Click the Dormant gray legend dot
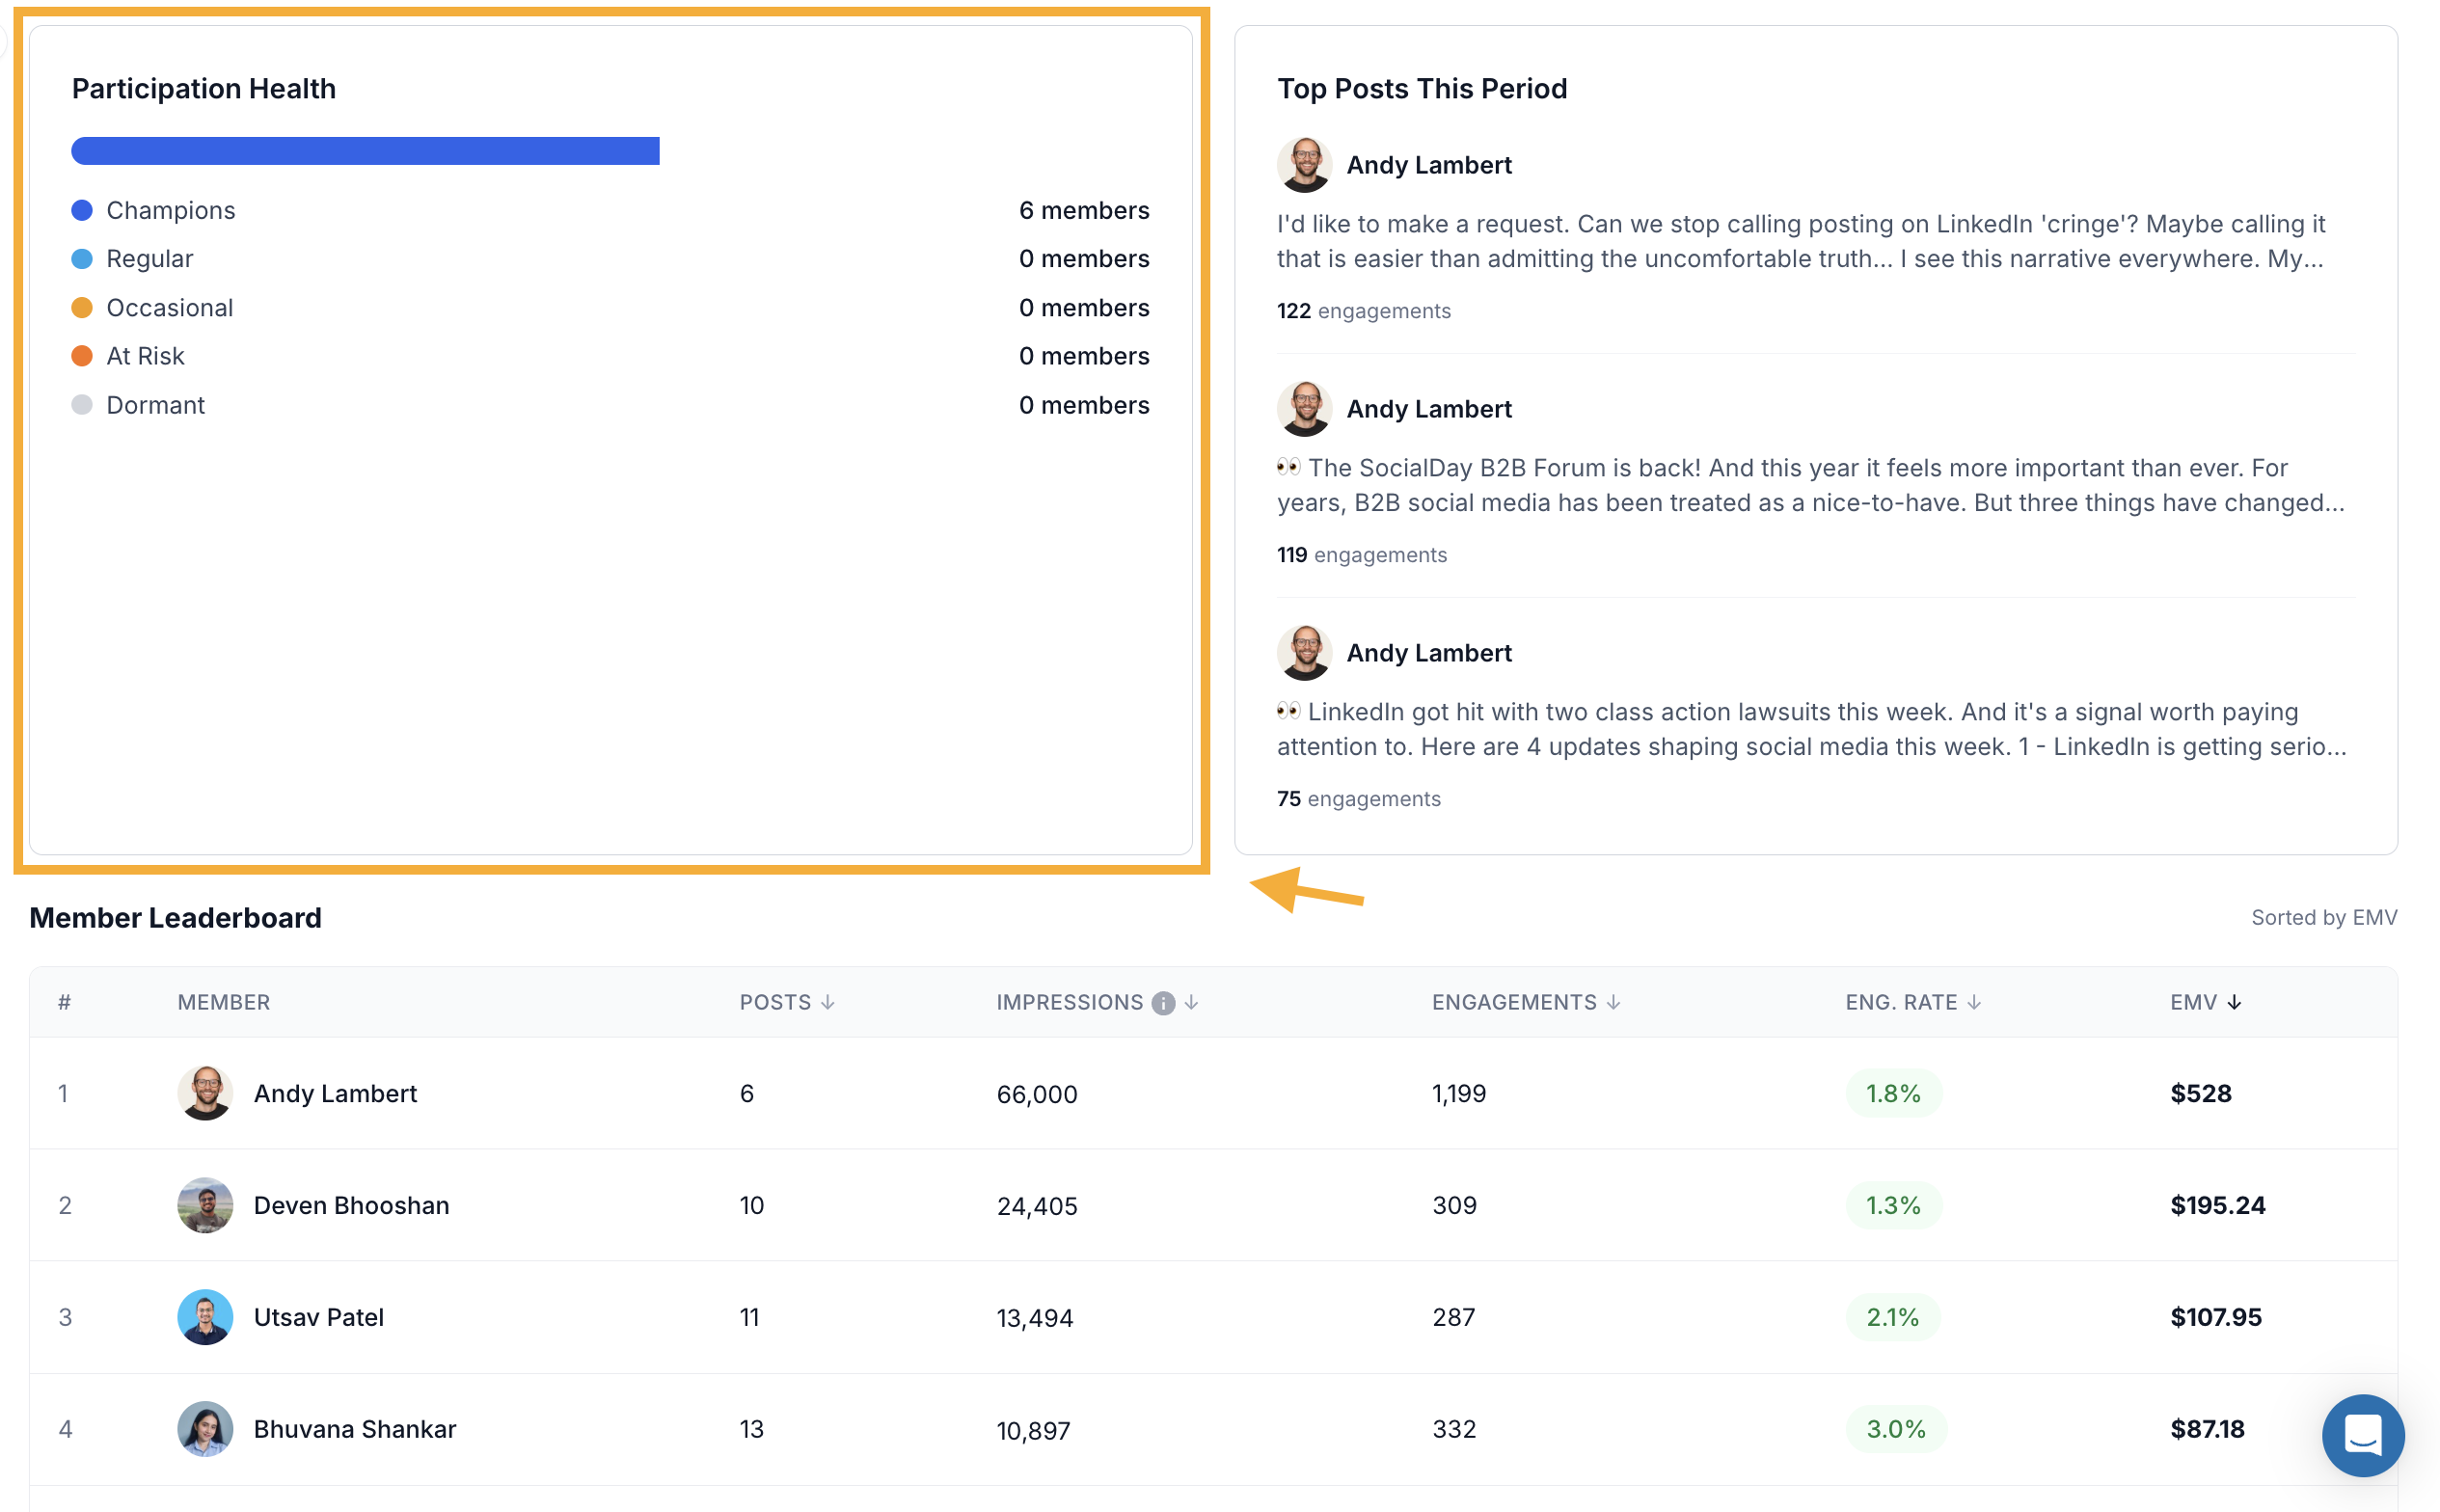This screenshot has width=2440, height=1512. tap(82, 405)
